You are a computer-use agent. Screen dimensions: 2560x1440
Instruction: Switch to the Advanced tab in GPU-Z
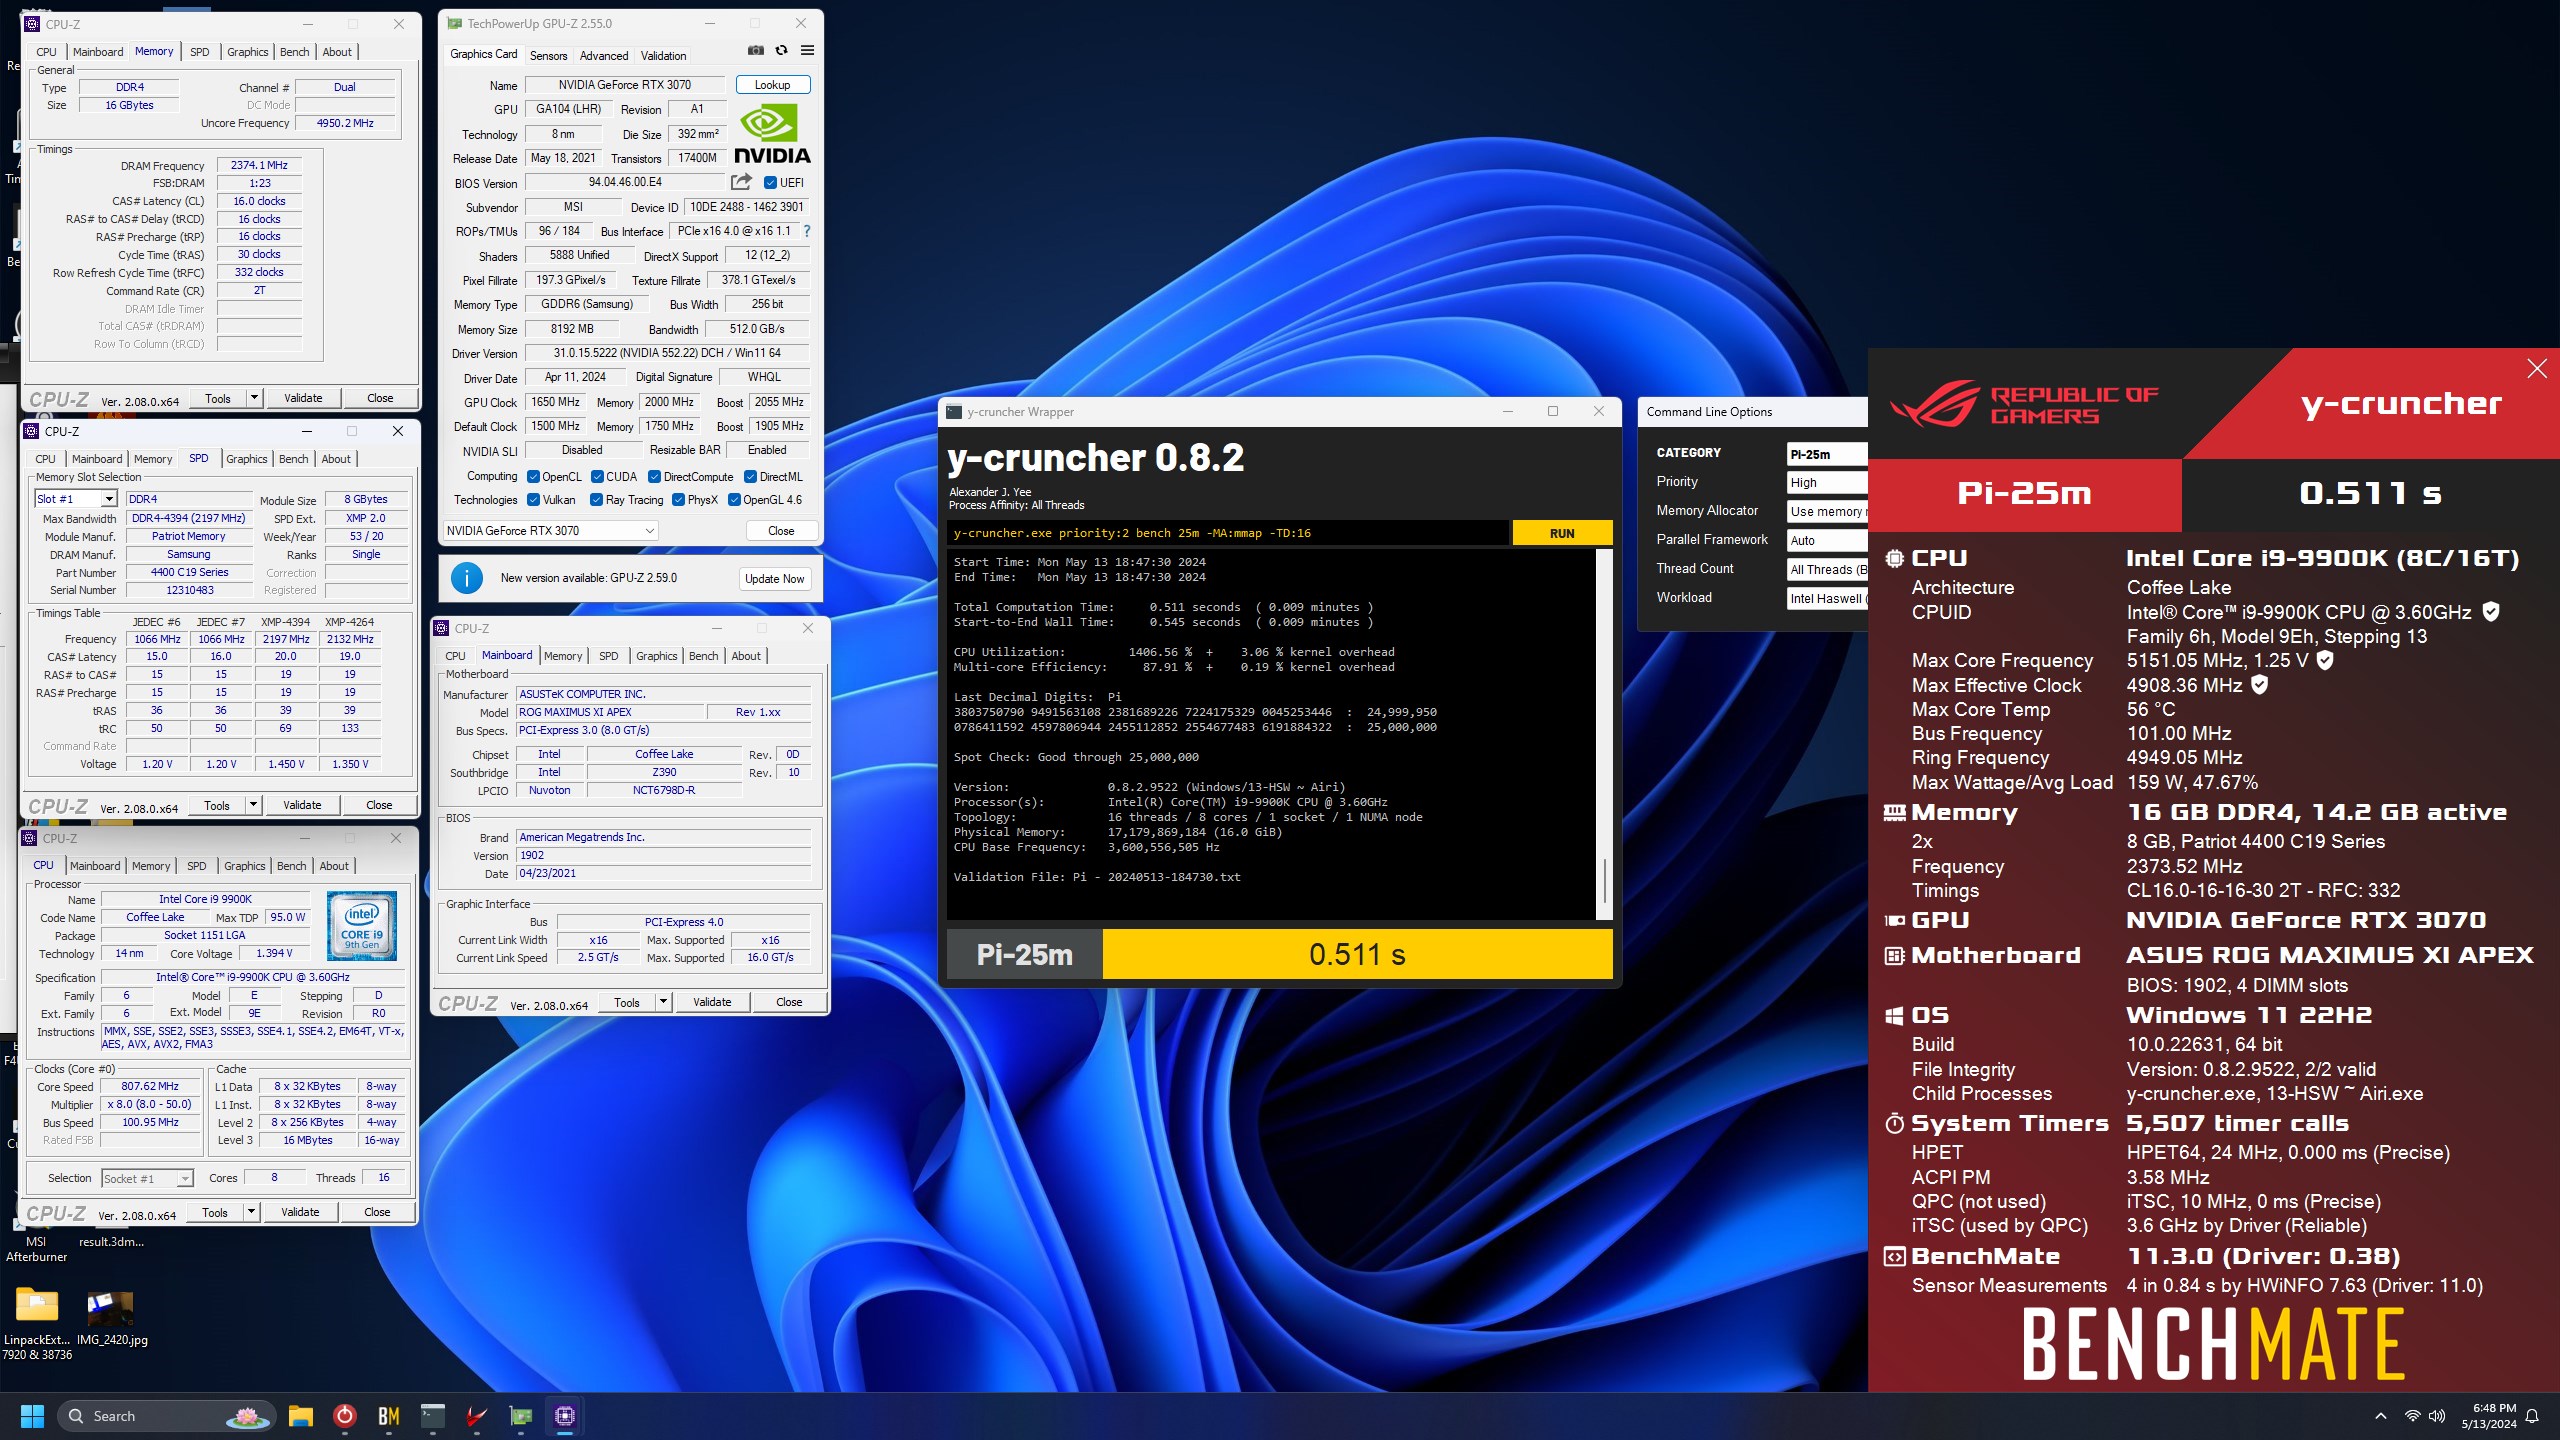tap(604, 56)
